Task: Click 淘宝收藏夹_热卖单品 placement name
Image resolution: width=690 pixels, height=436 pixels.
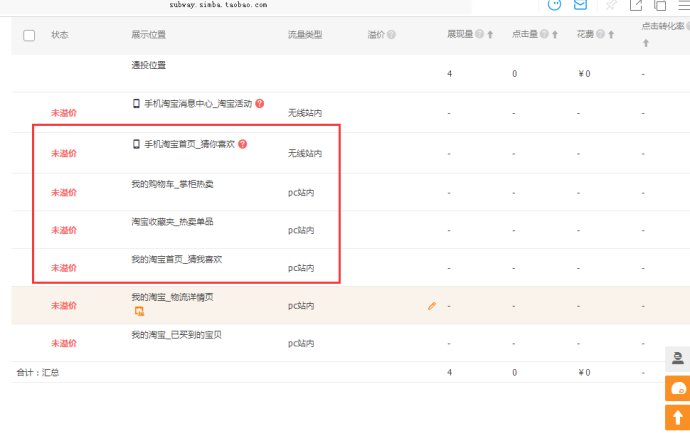Action: coord(172,221)
